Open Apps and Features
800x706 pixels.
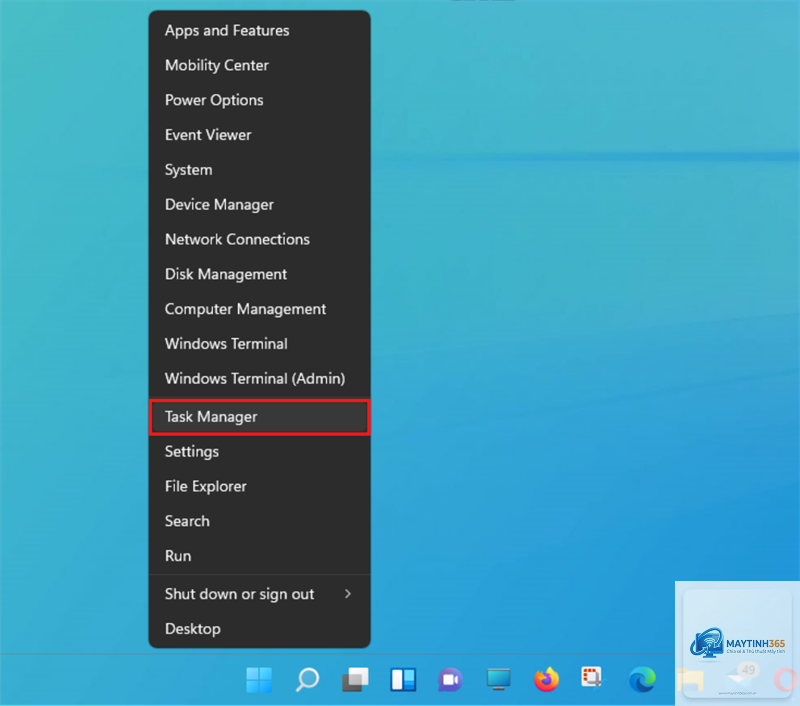point(259,31)
